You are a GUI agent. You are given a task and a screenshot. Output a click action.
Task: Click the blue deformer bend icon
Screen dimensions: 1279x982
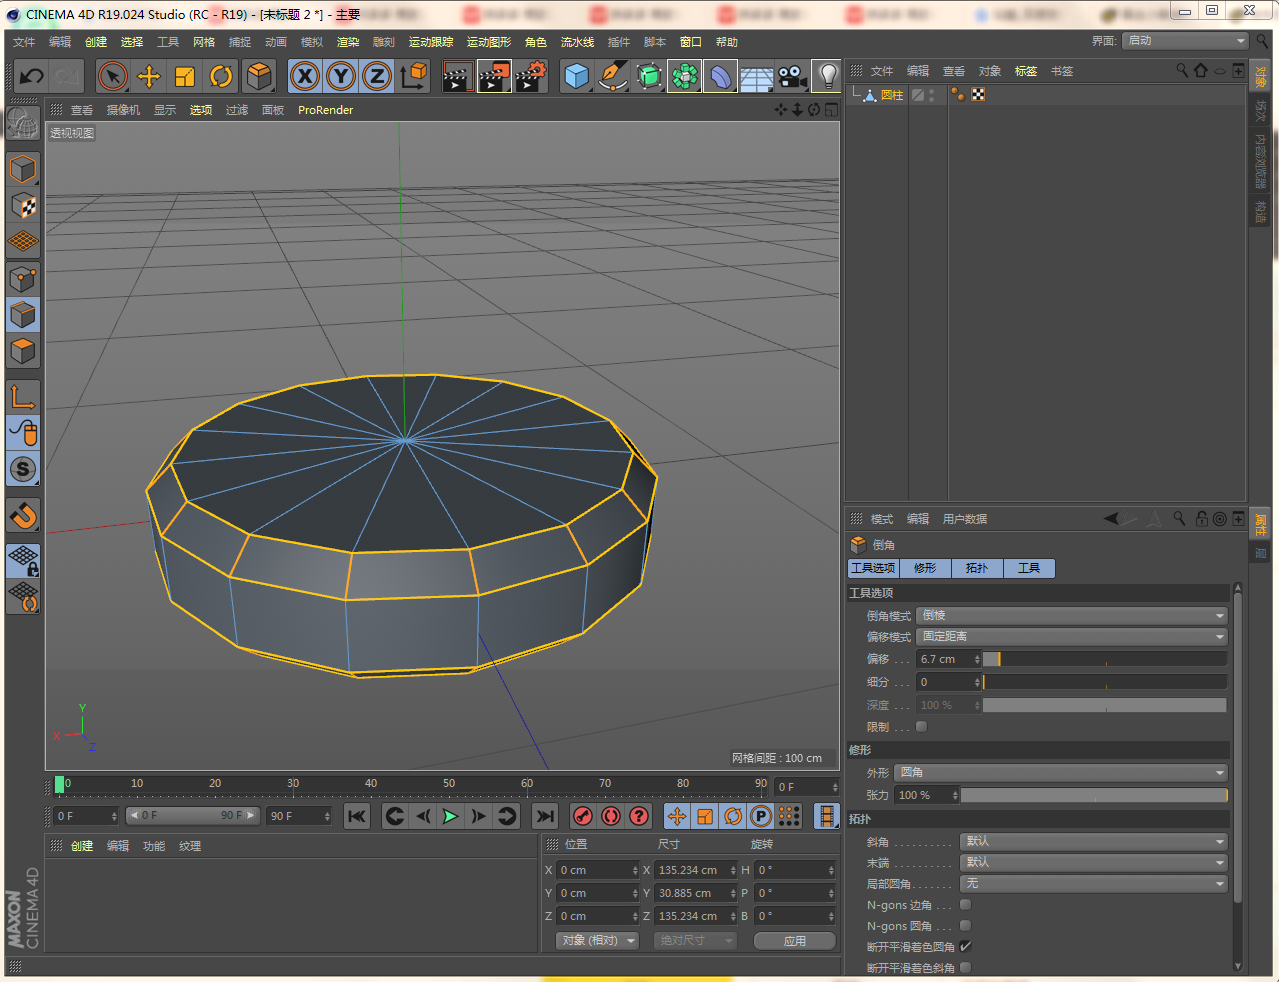[720, 76]
